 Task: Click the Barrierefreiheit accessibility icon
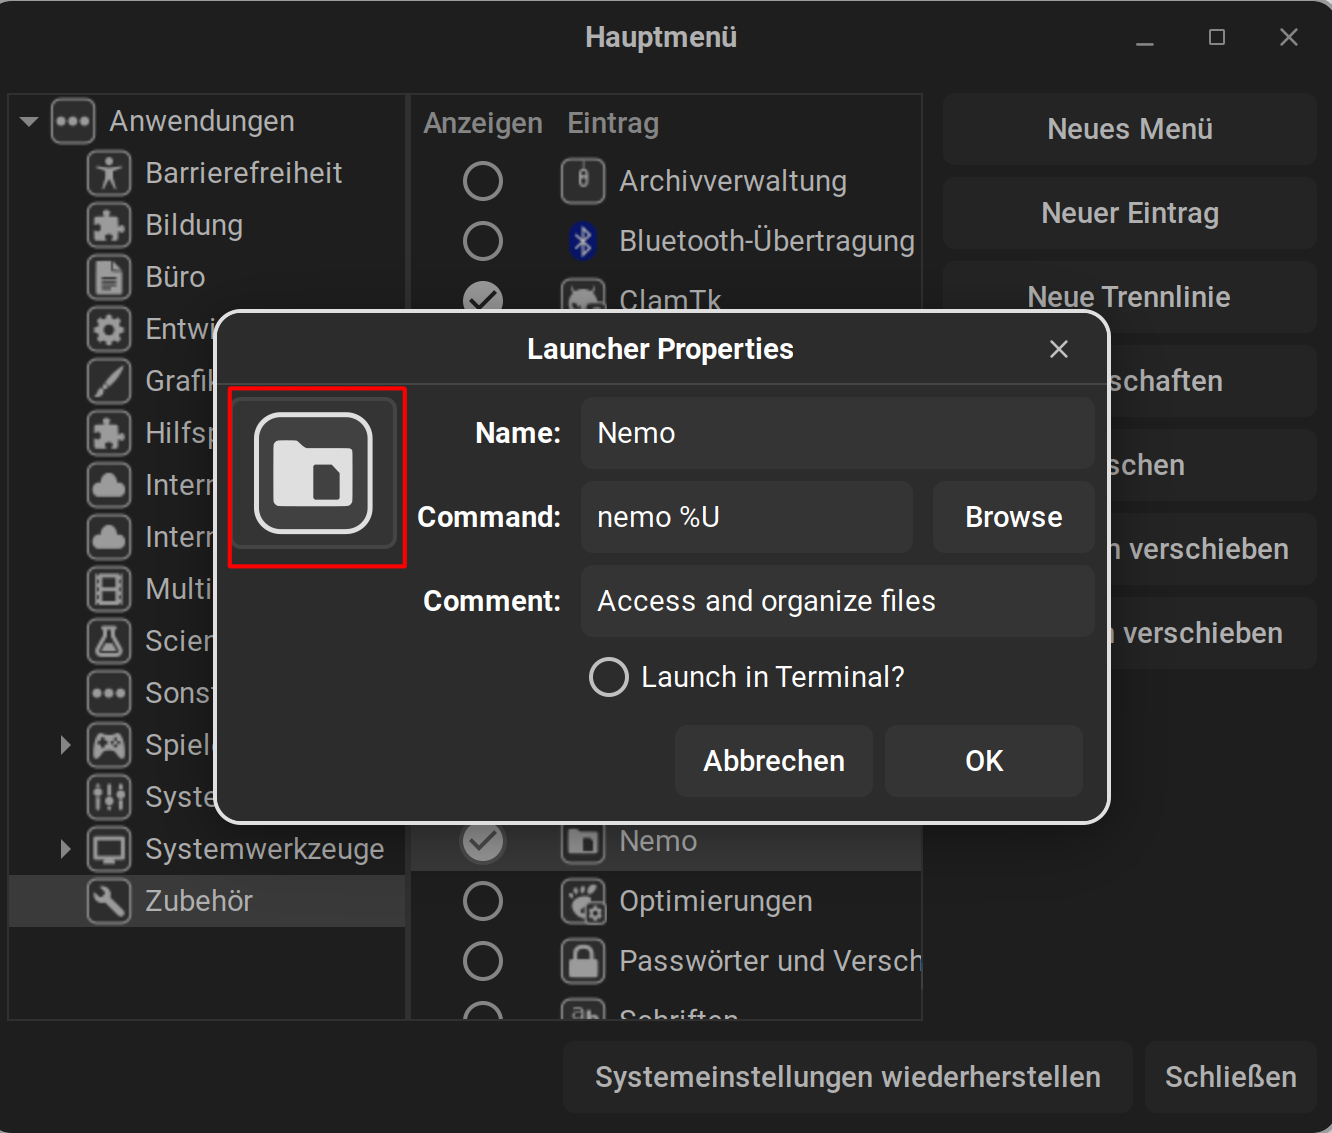[109, 173]
